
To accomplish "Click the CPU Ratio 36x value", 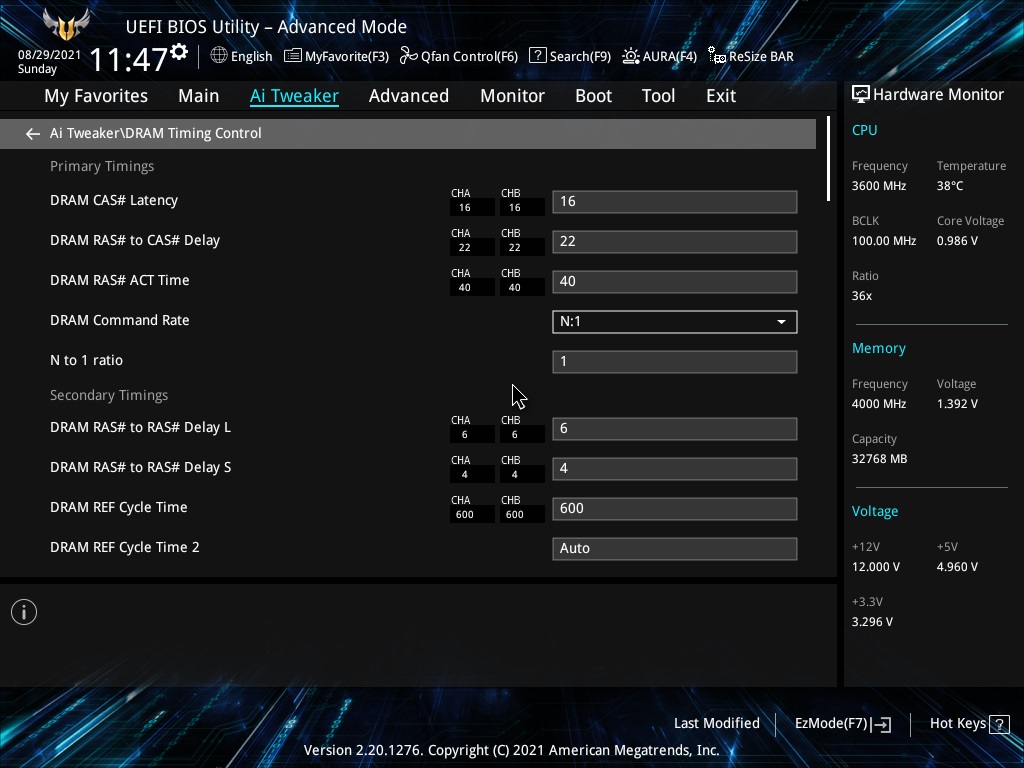I will (x=861, y=296).
